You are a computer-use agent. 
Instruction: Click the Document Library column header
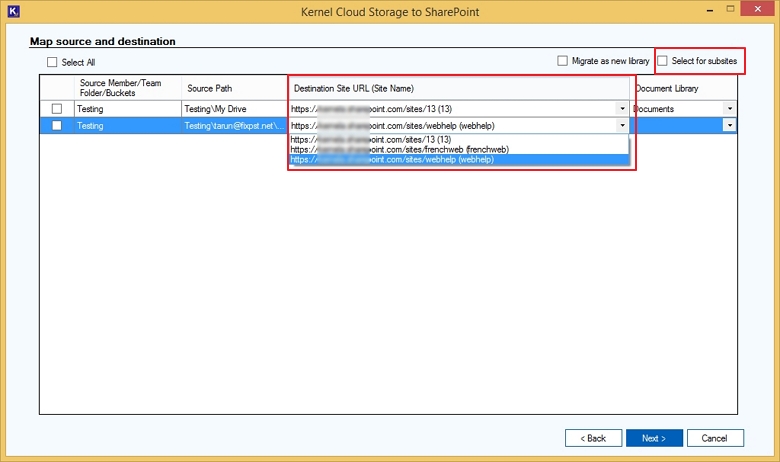[x=683, y=88]
